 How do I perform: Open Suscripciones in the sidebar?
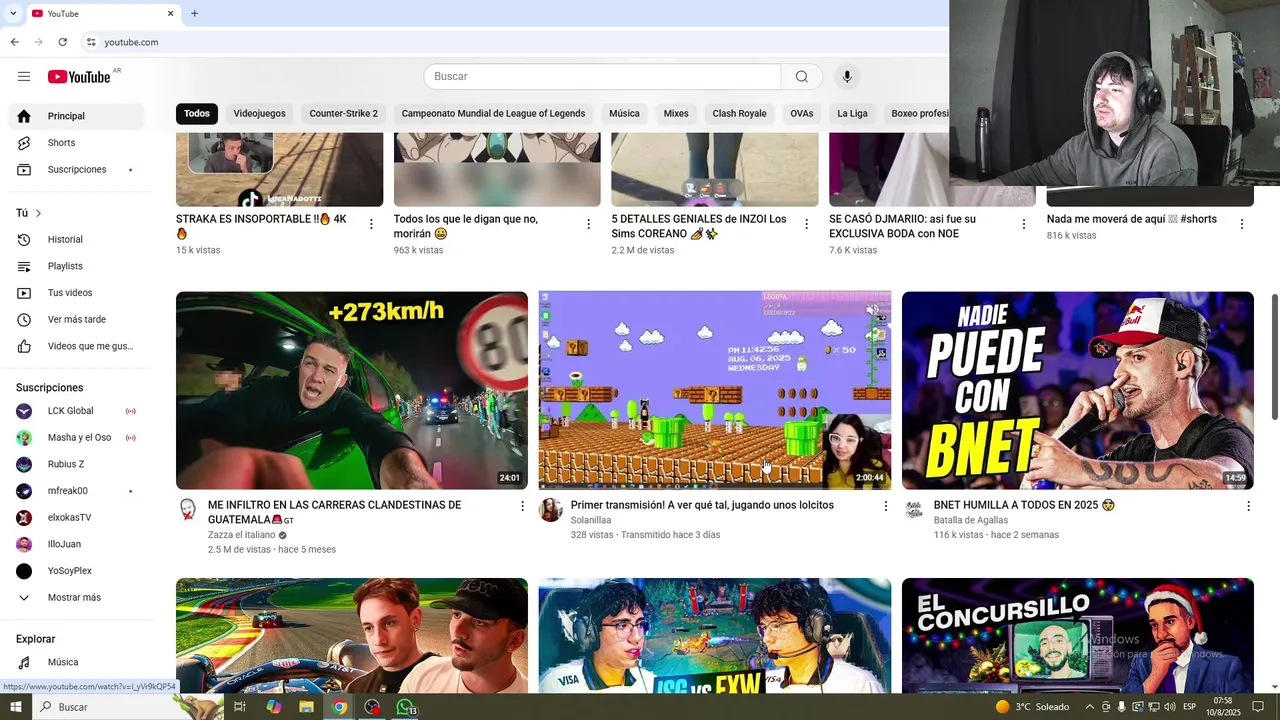click(76, 170)
